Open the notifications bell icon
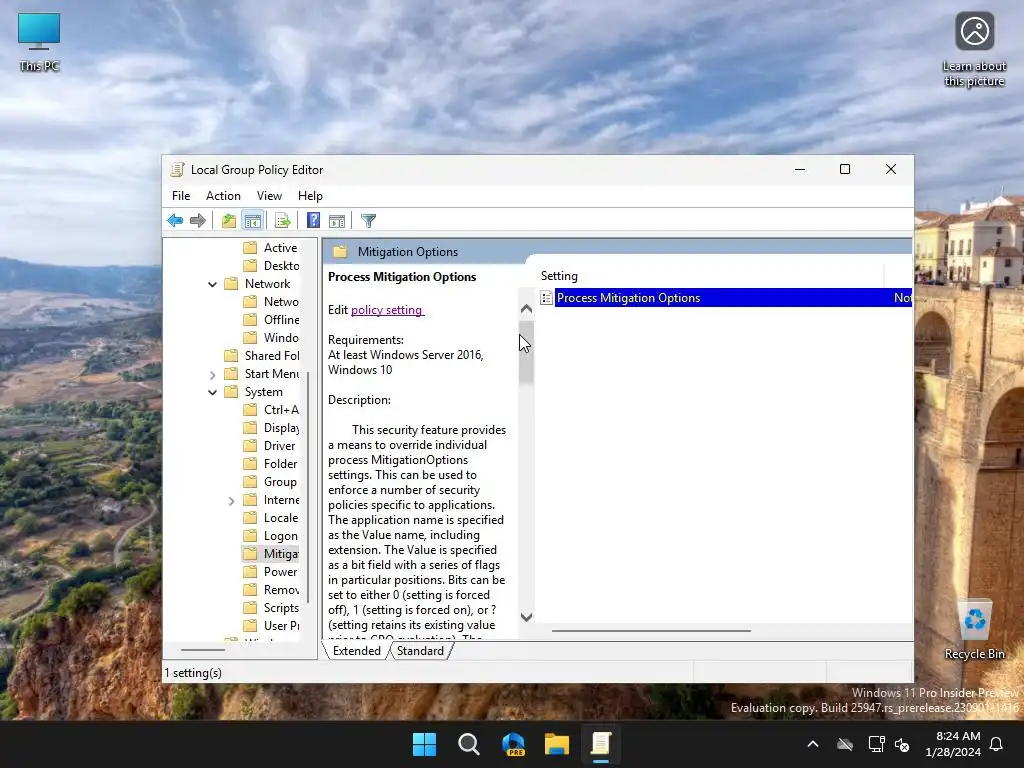 [x=997, y=744]
